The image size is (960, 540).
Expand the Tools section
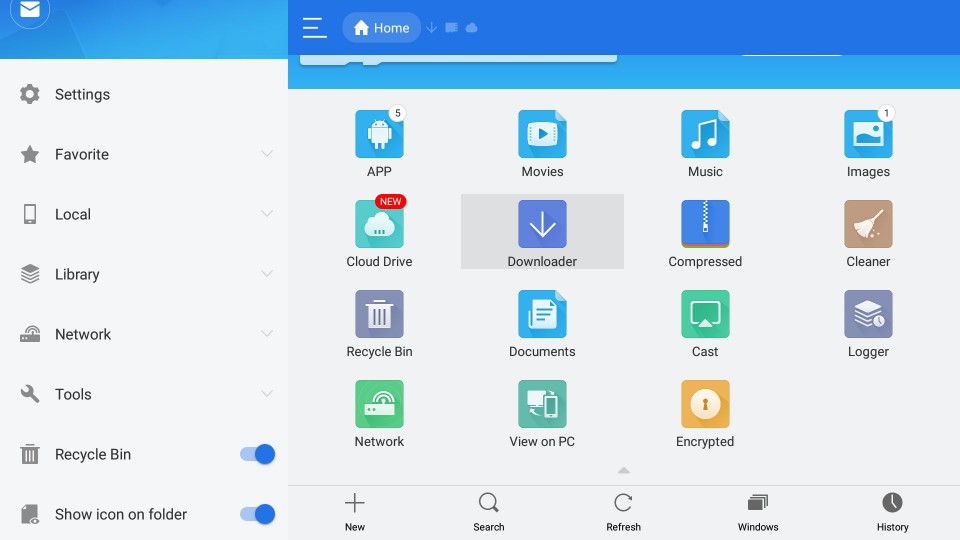click(x=266, y=394)
